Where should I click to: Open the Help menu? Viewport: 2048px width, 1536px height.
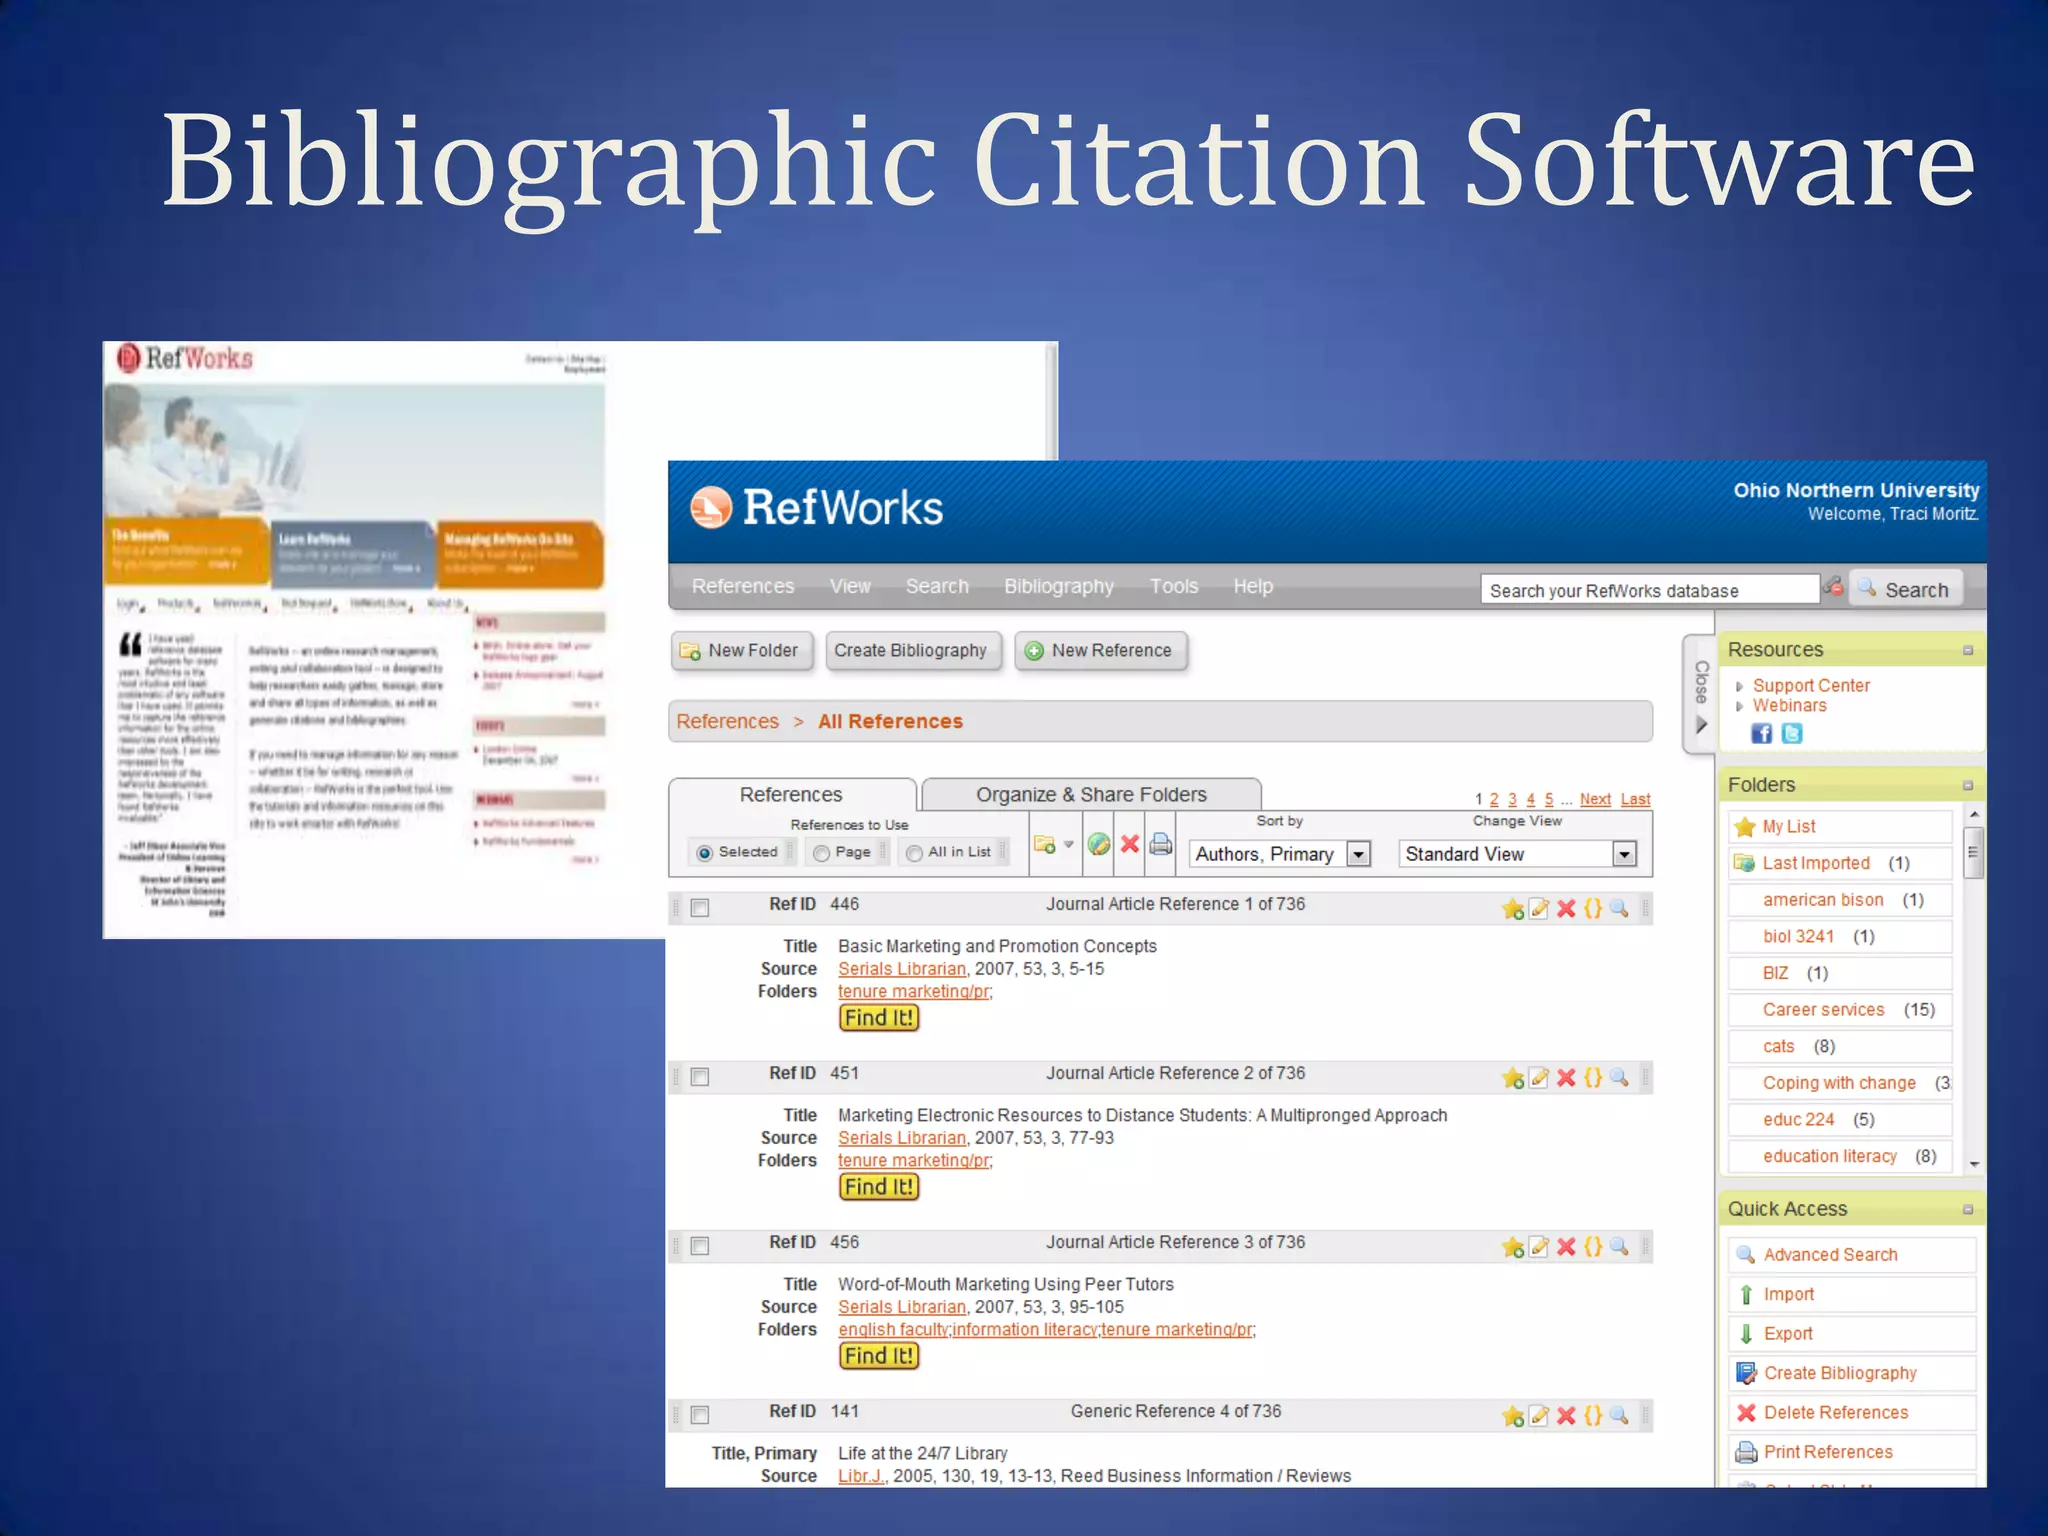1253,587
